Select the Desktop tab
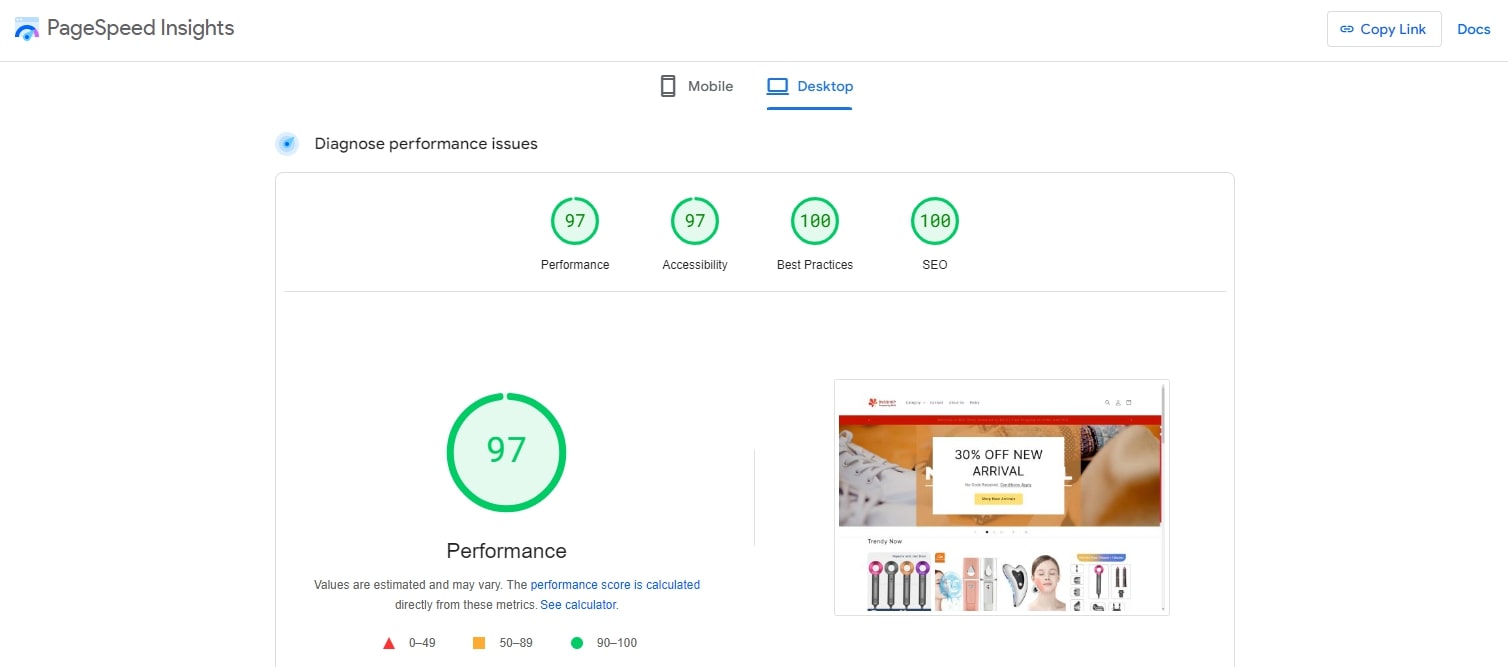This screenshot has height=667, width=1508. tap(810, 86)
